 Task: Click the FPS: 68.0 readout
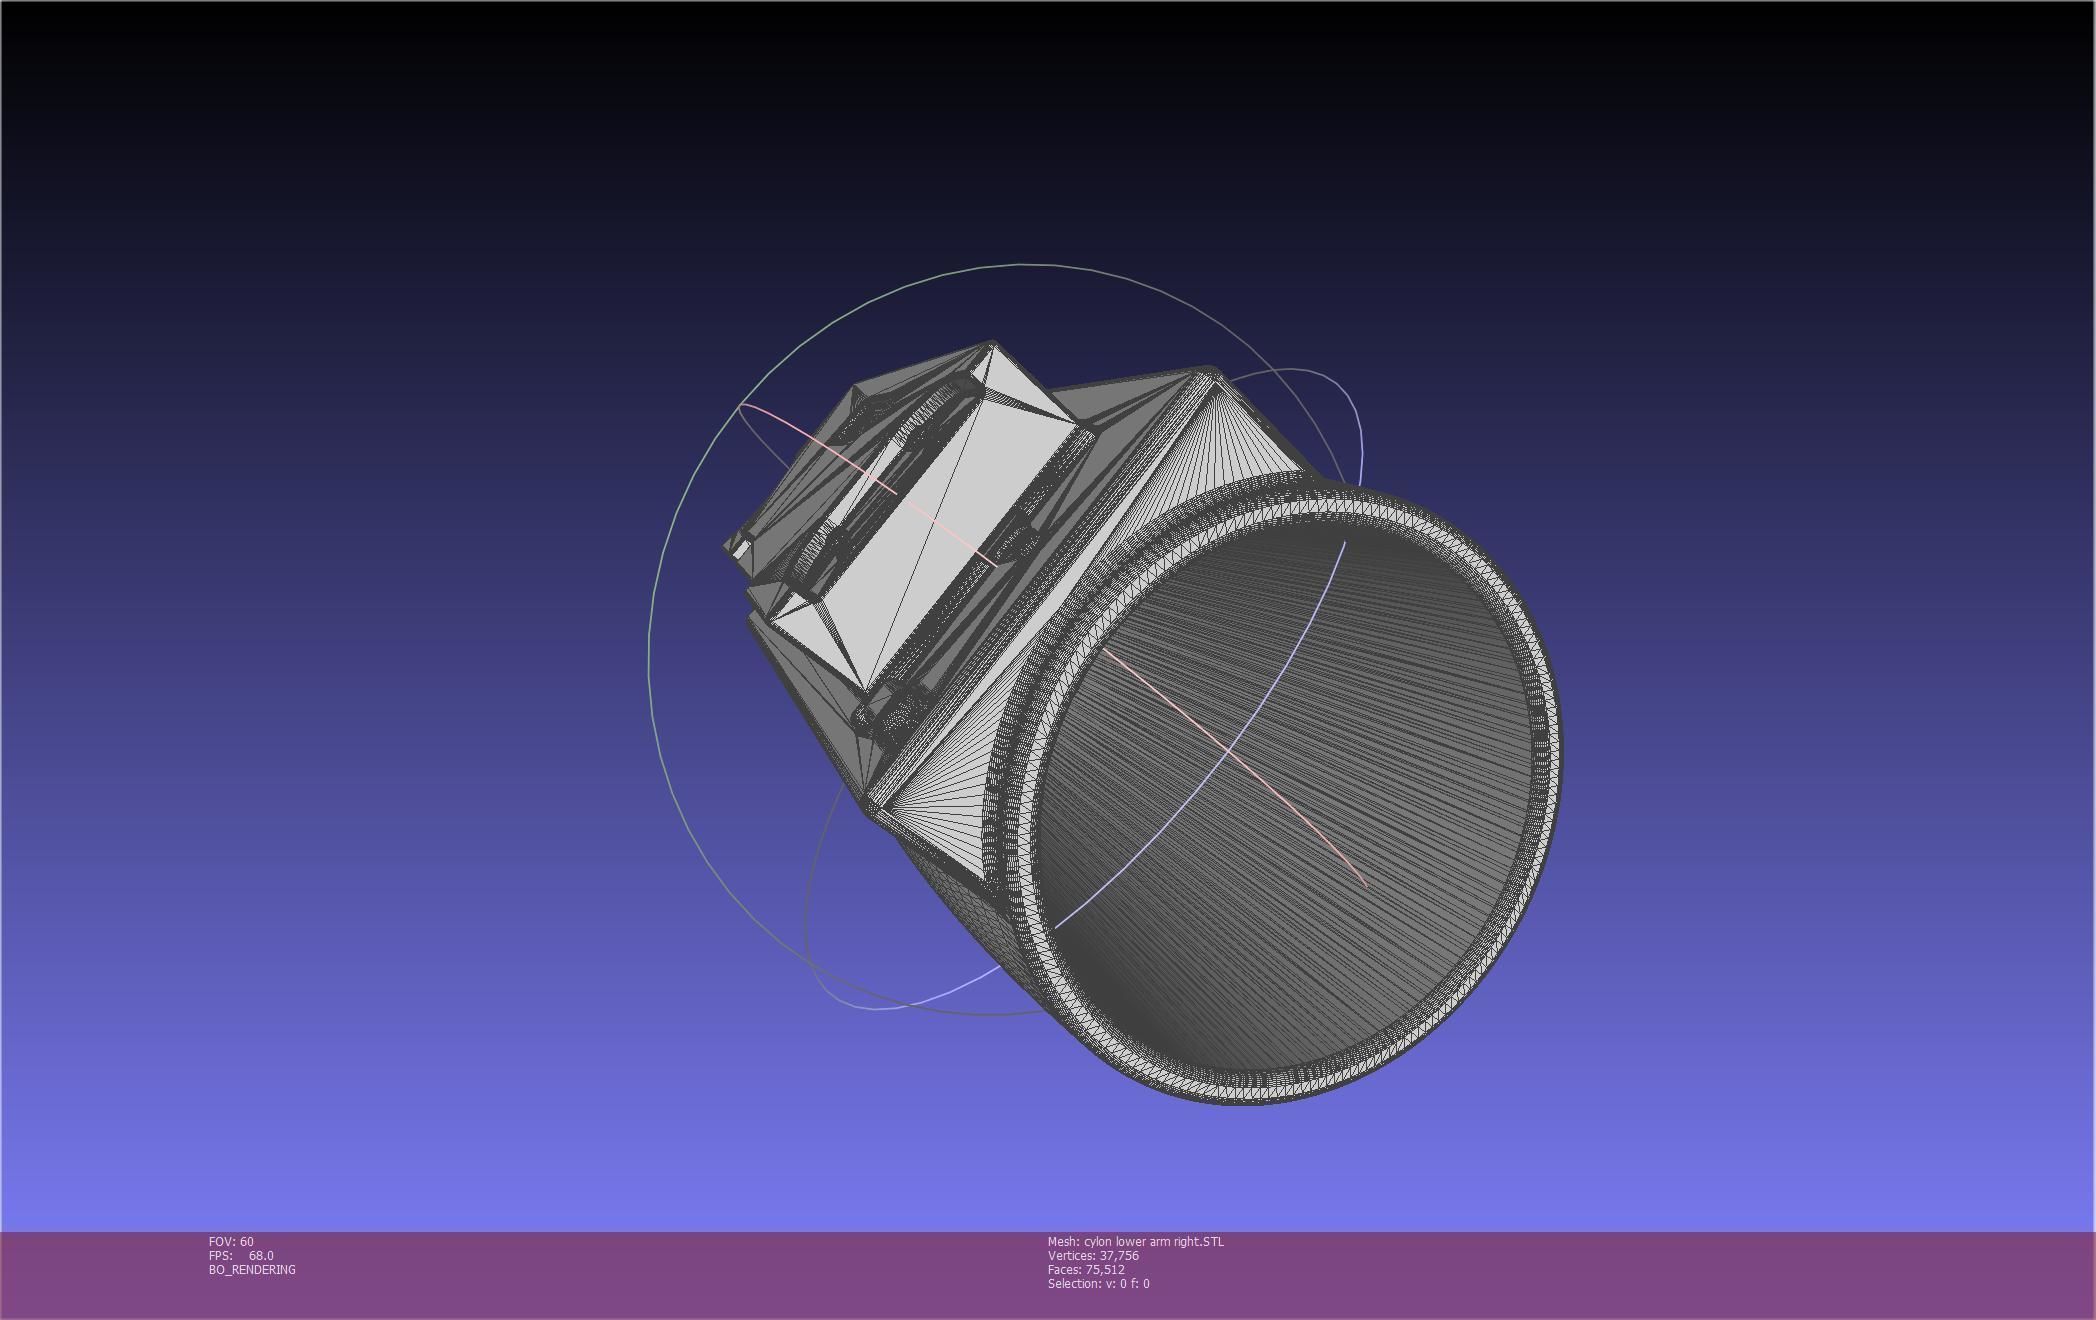coord(241,1255)
